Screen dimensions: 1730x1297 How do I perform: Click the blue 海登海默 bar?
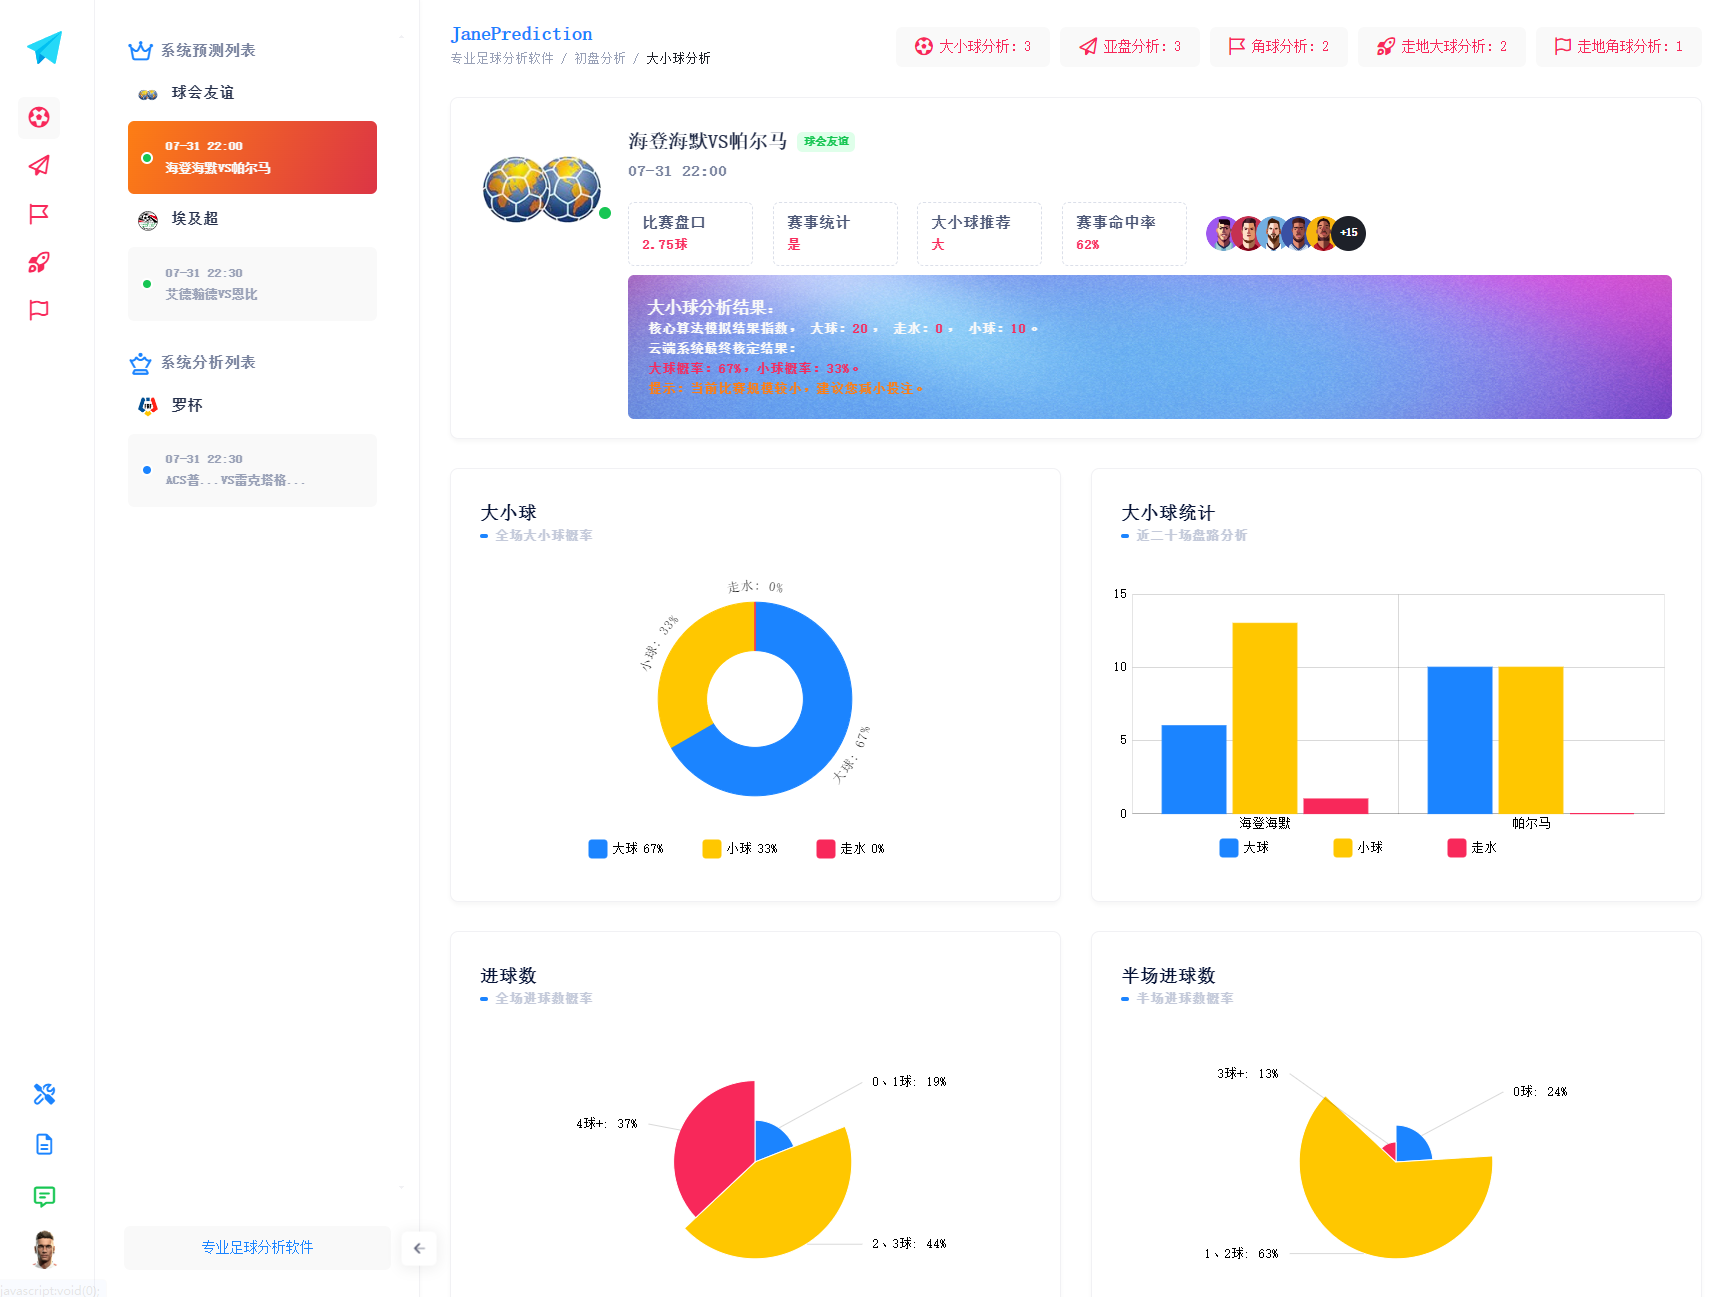pos(1194,769)
